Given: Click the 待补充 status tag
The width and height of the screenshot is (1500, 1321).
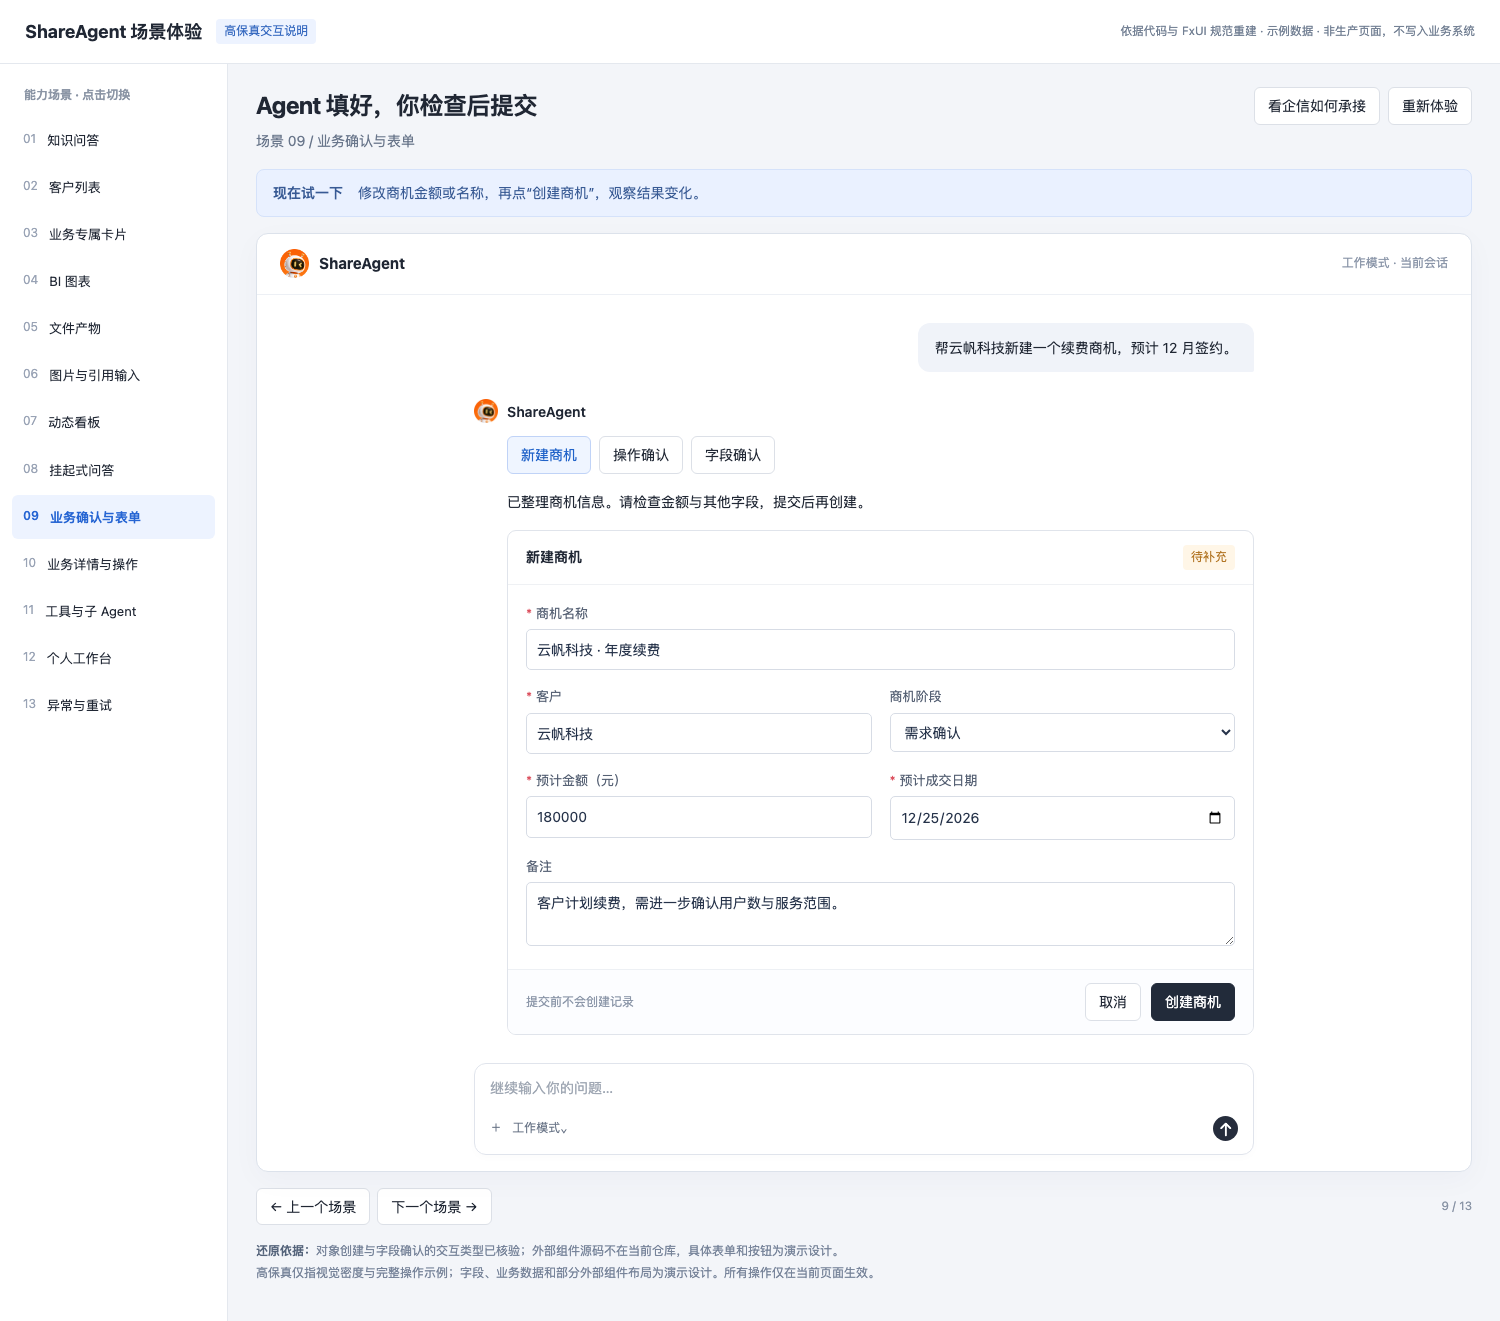Looking at the screenshot, I should coord(1209,557).
